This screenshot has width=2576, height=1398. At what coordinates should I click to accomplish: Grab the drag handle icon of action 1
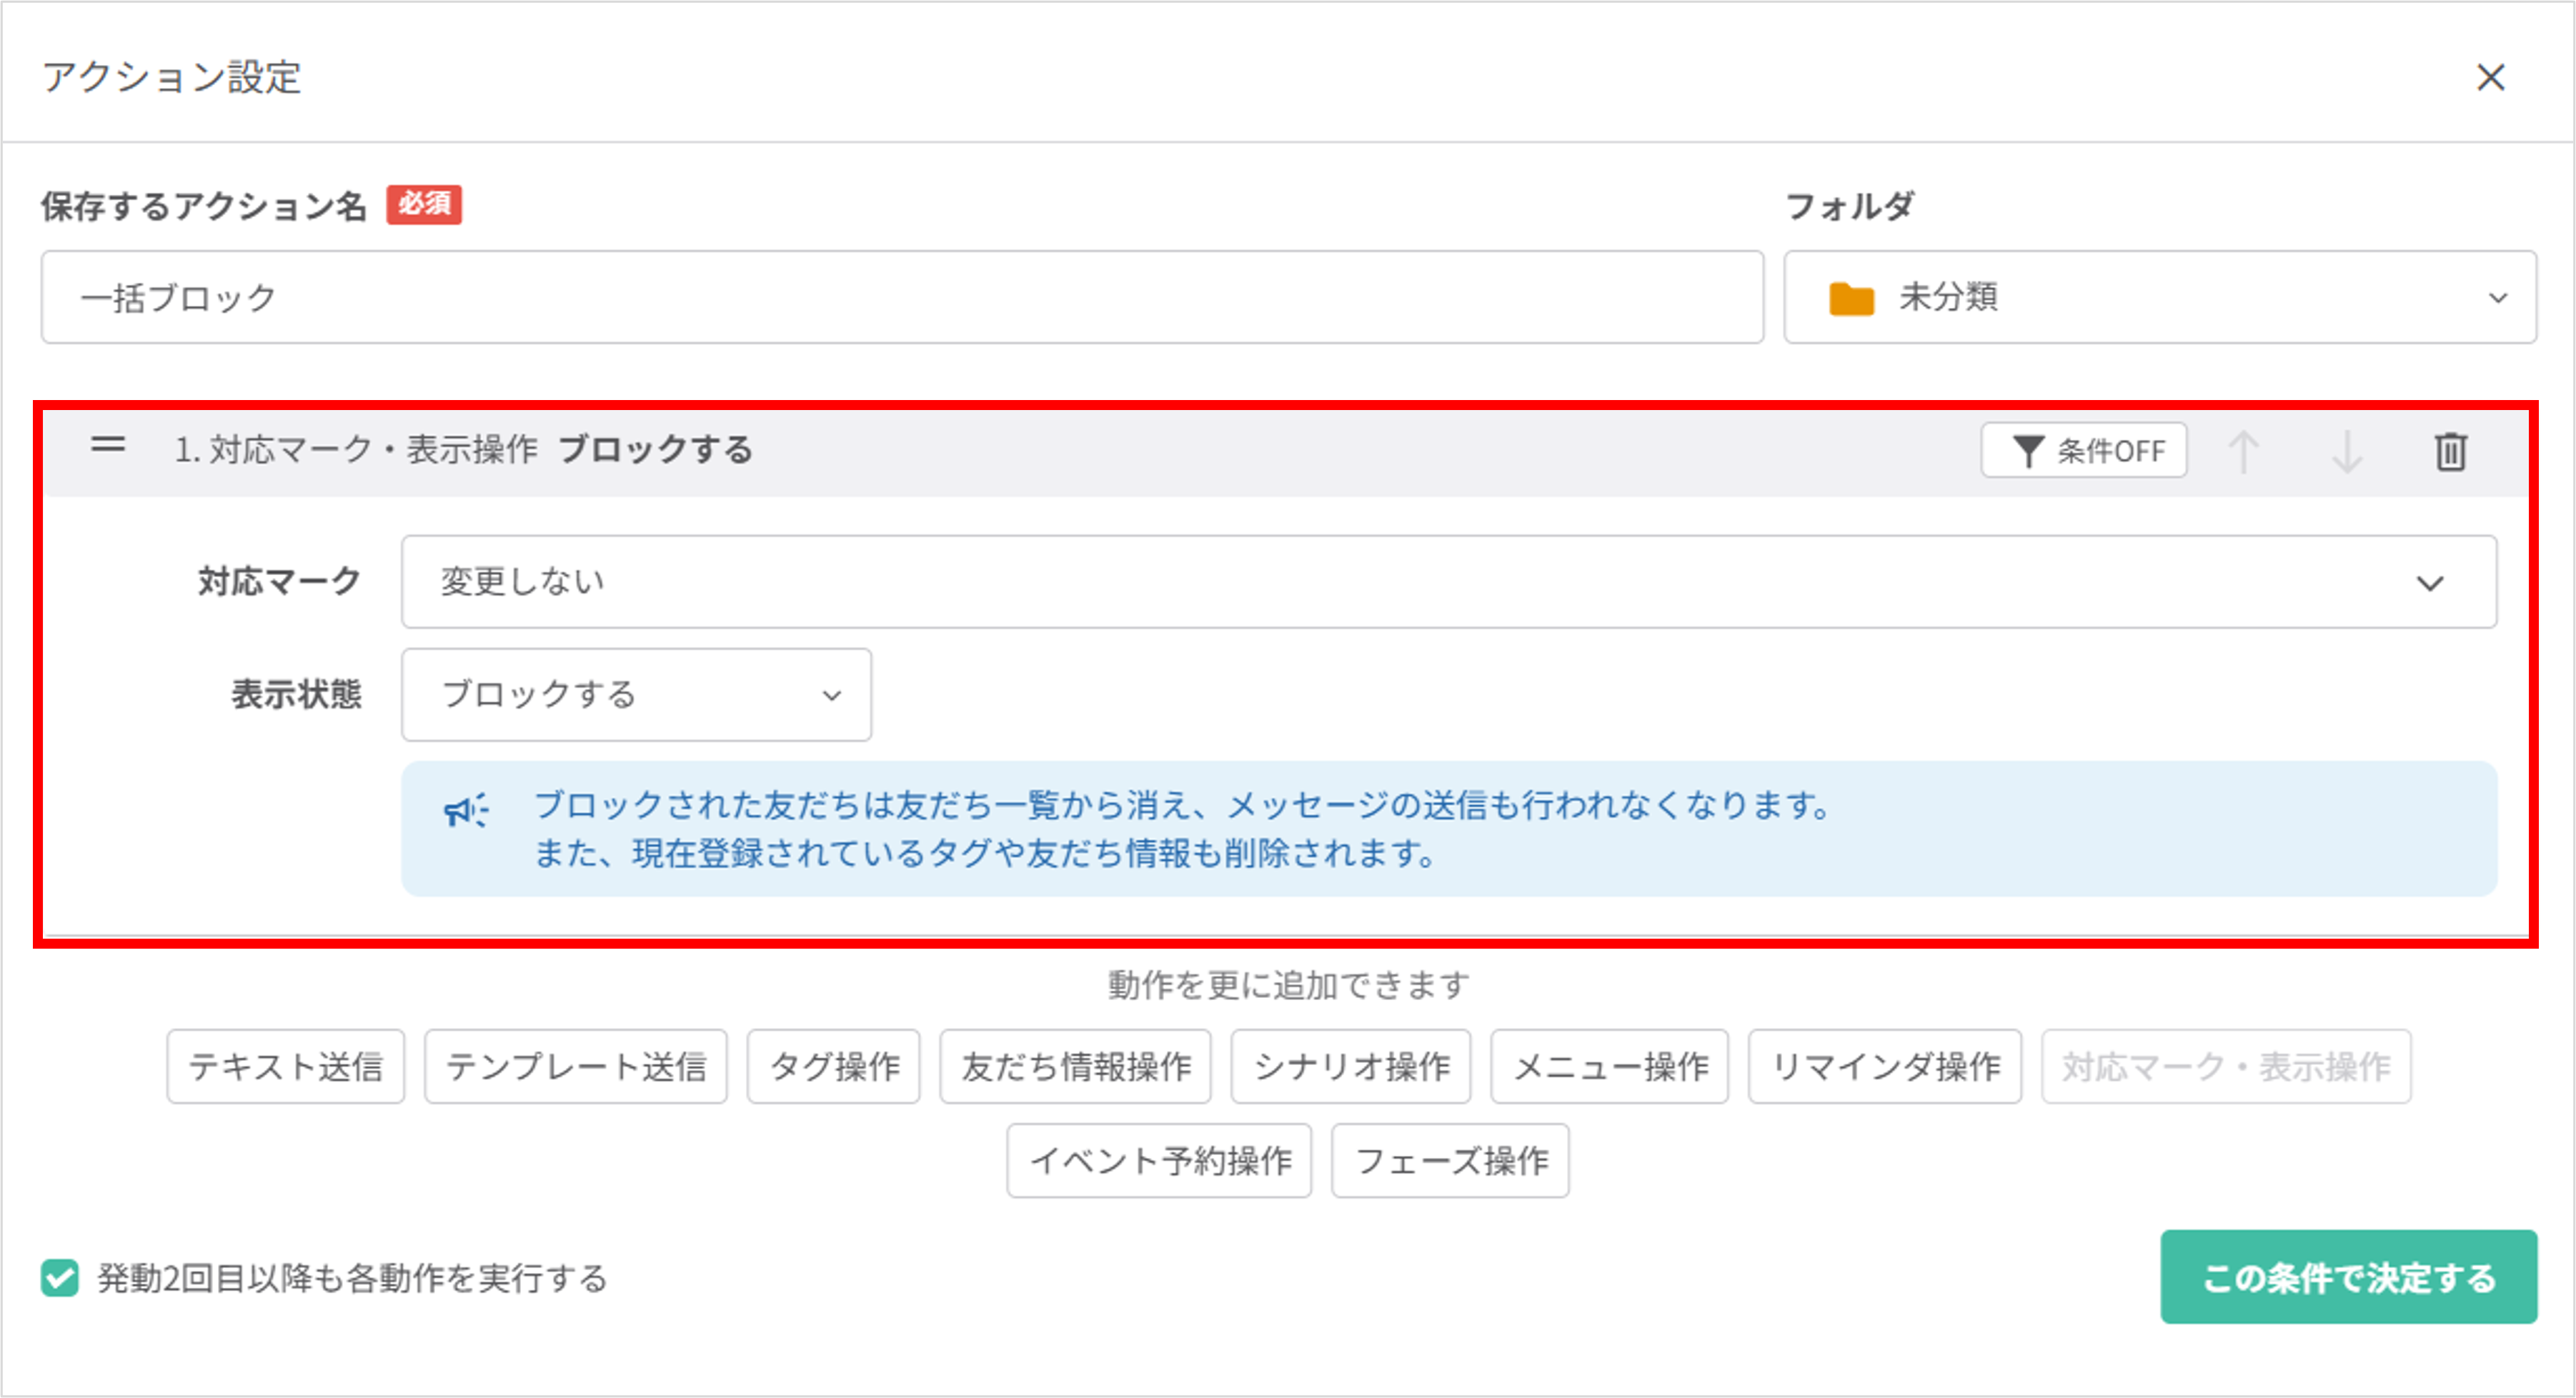(108, 445)
